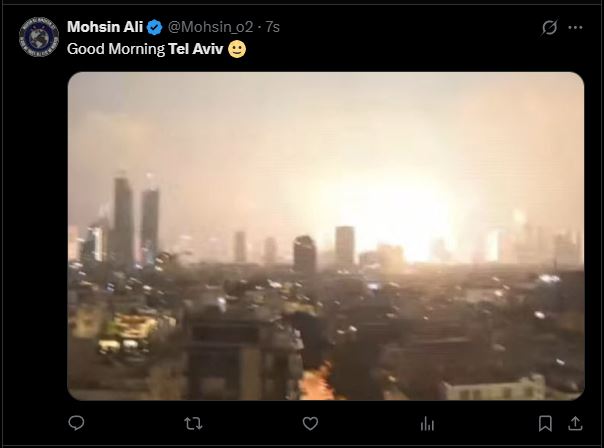The width and height of the screenshot is (604, 448).
Task: Click the blue verified checkmark badge
Action: pyautogui.click(x=155, y=27)
